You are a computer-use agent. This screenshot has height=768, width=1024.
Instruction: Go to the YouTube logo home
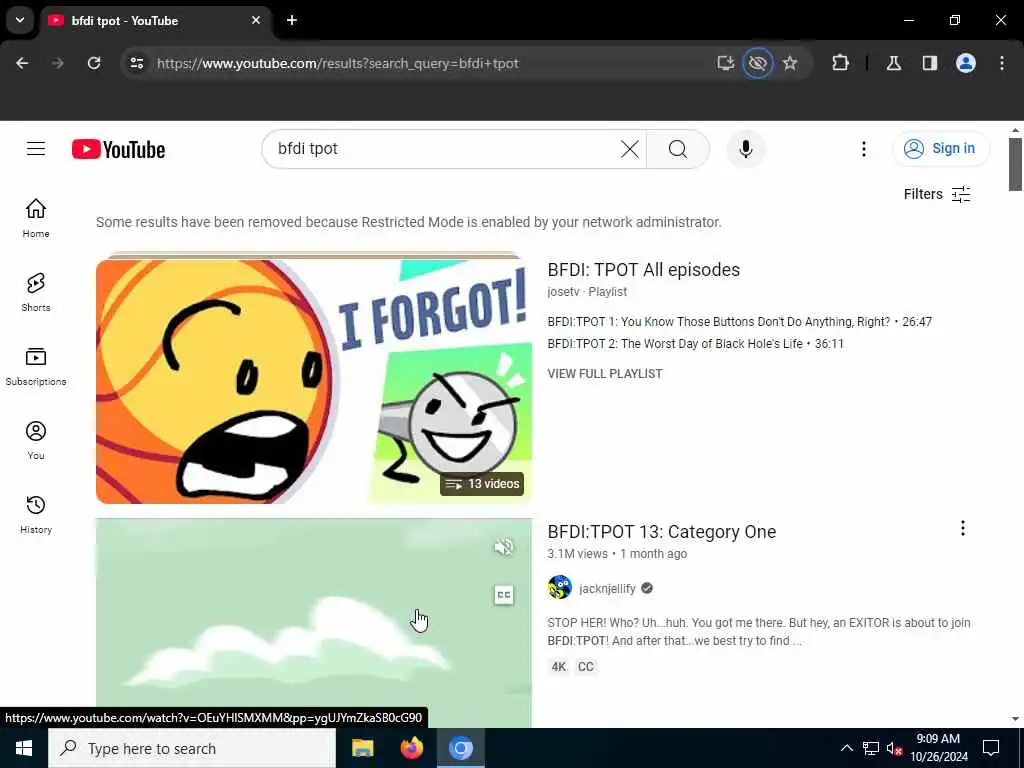118,150
